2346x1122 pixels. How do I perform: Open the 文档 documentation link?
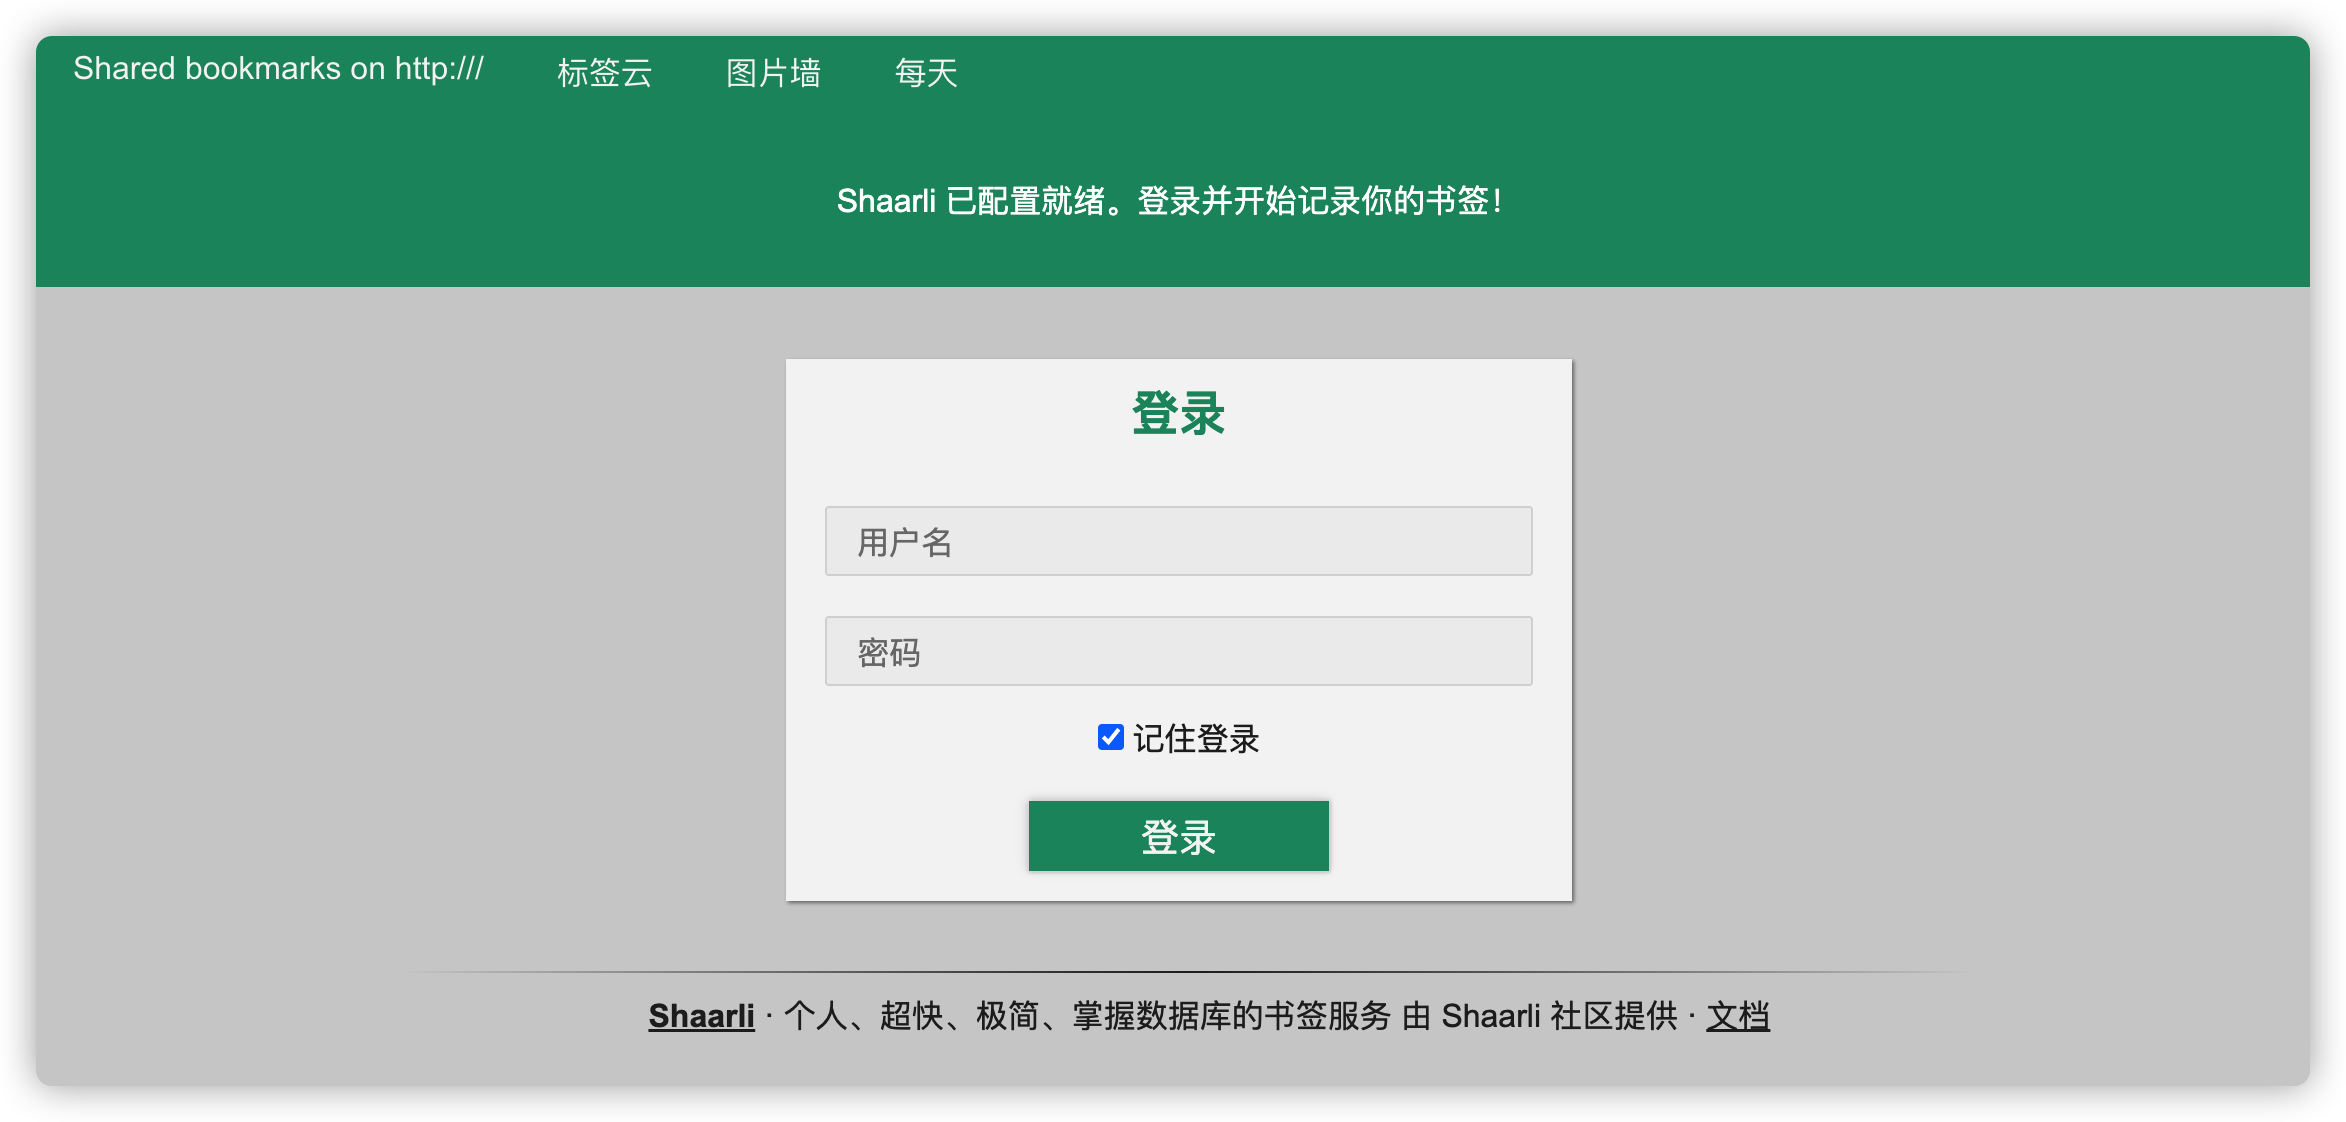[x=1737, y=1016]
